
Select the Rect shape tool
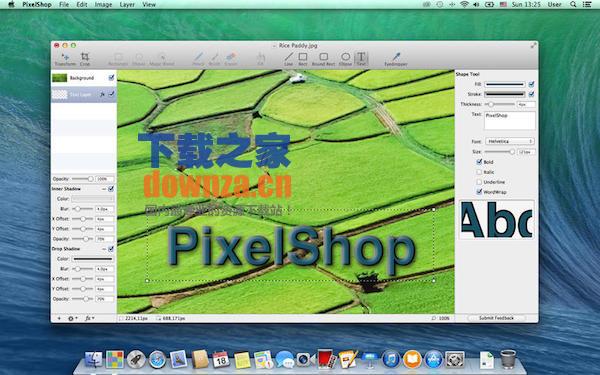pyautogui.click(x=303, y=59)
